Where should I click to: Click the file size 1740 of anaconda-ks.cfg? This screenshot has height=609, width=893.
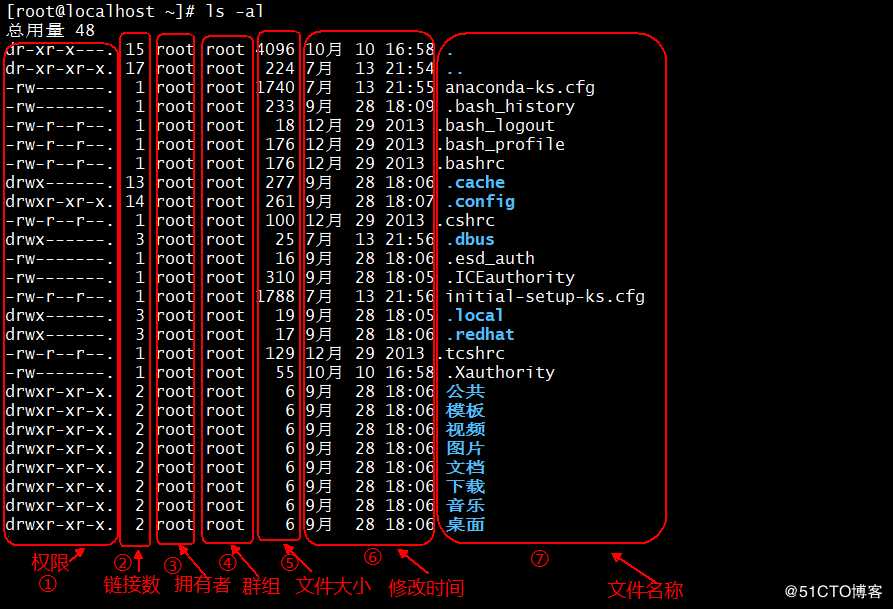pyautogui.click(x=275, y=88)
